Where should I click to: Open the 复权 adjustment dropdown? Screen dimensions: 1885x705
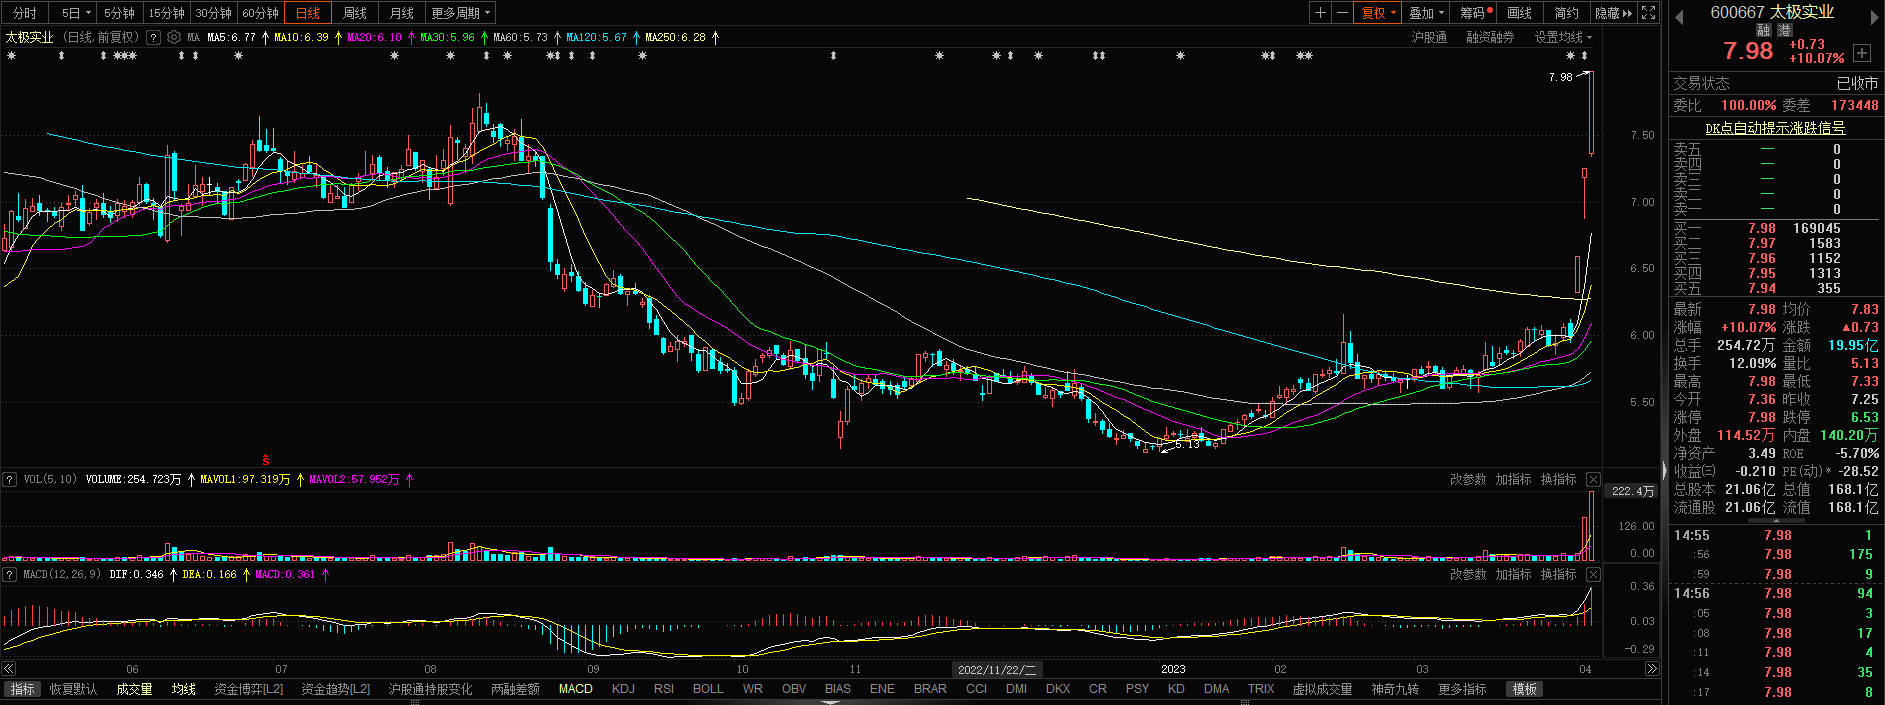click(1379, 13)
